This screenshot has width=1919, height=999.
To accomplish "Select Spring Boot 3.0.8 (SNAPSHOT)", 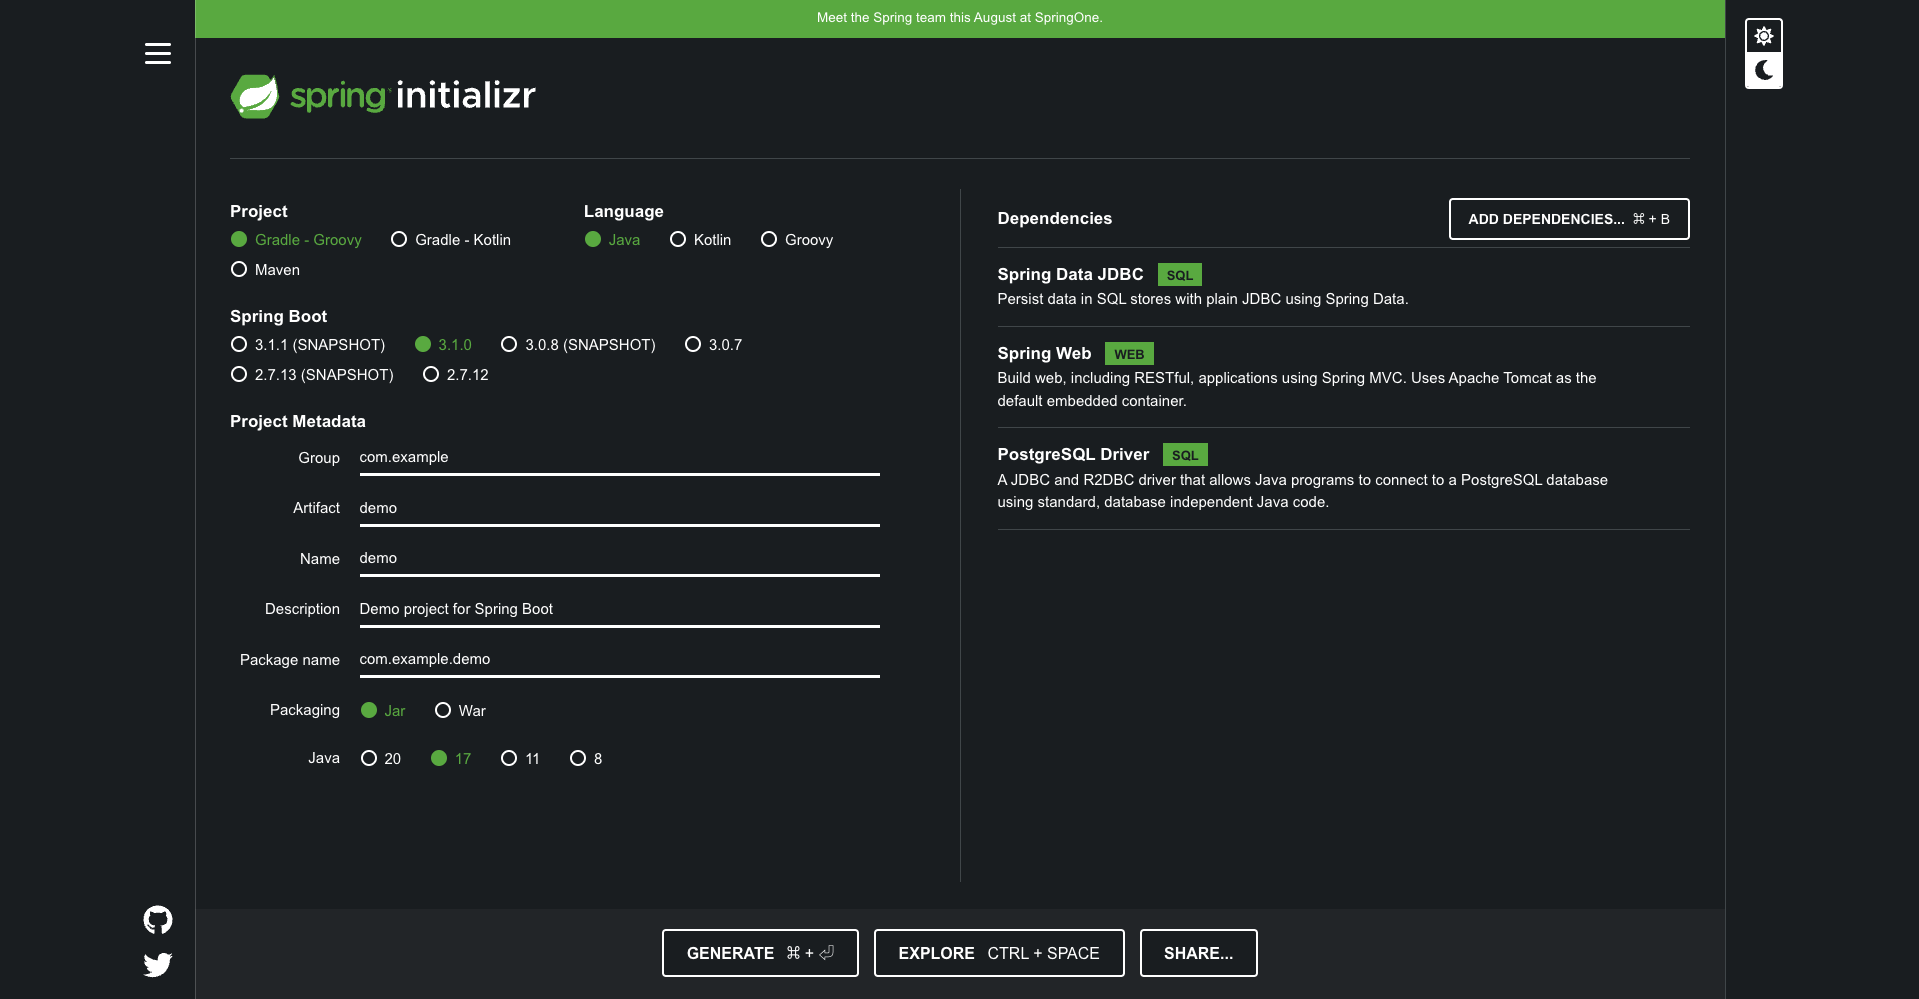I will coord(578,345).
